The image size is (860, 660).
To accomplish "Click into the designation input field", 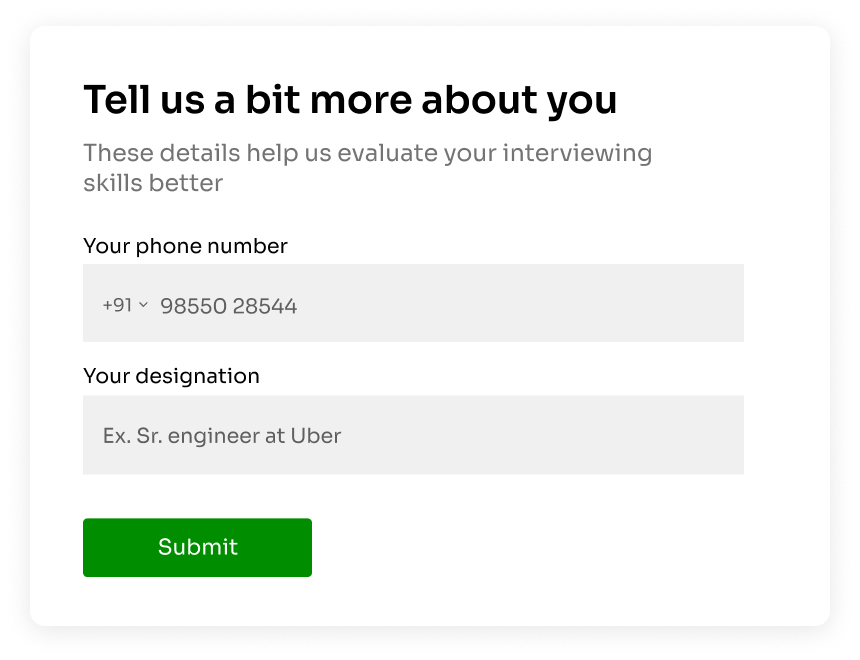I will click(414, 435).
